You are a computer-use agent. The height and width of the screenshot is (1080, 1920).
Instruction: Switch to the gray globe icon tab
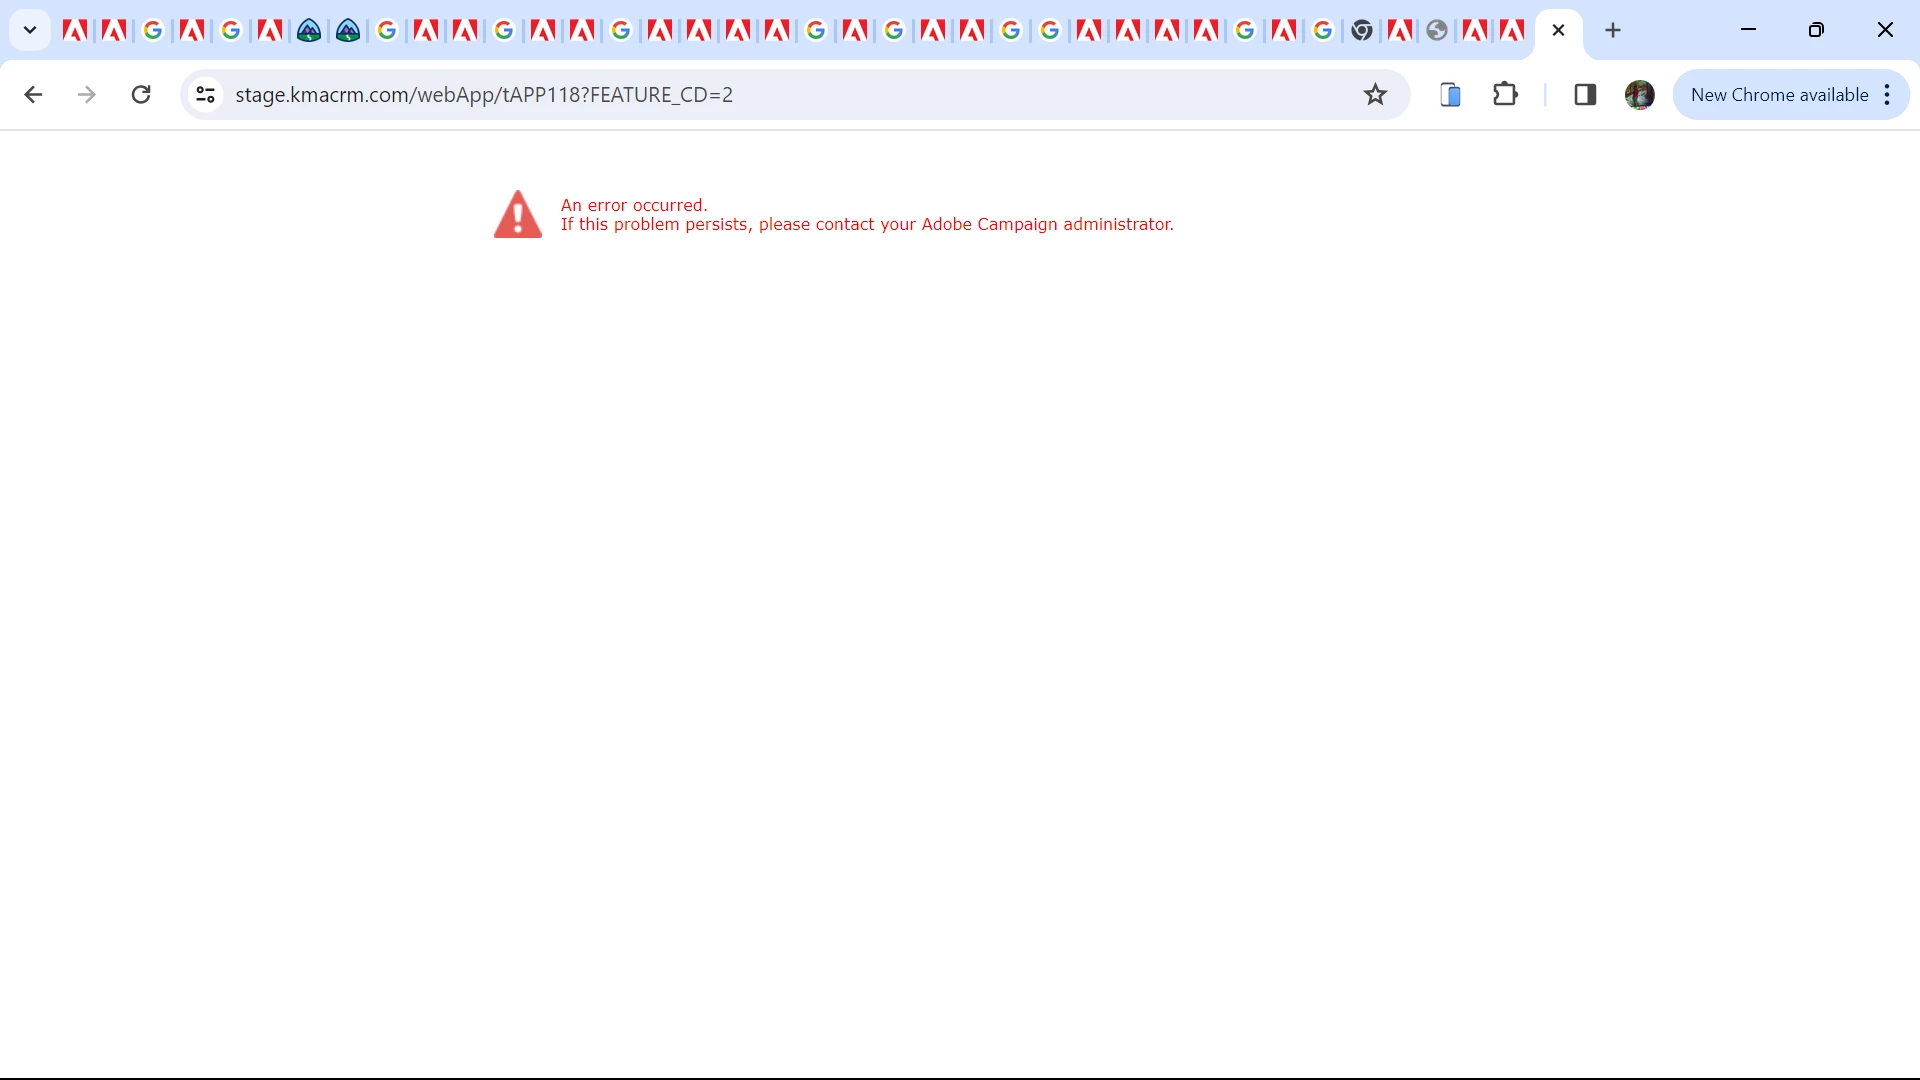point(1437,31)
